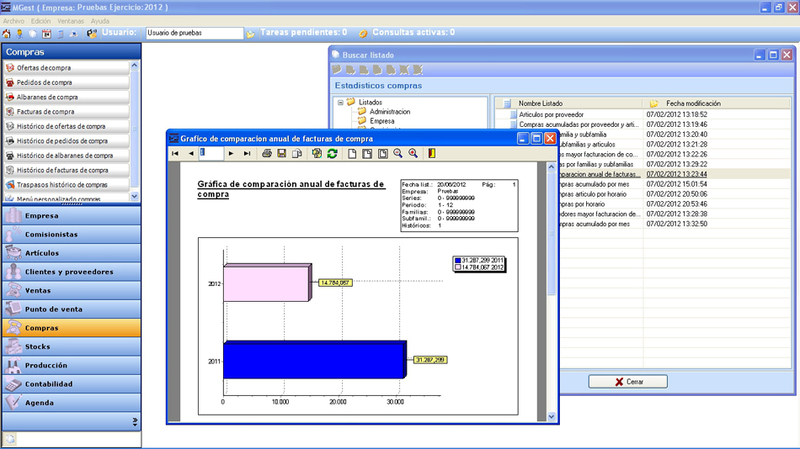Open the Archivo menu
Image resolution: width=800 pixels, height=449 pixels.
click(x=14, y=21)
